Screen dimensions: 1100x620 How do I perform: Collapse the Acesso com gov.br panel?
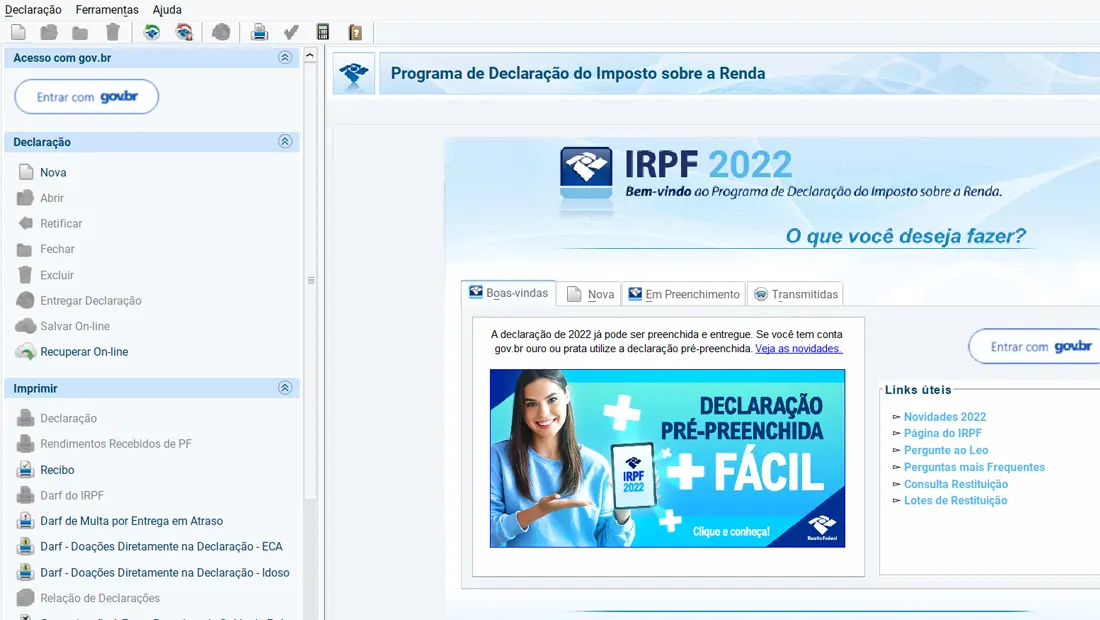coord(285,58)
